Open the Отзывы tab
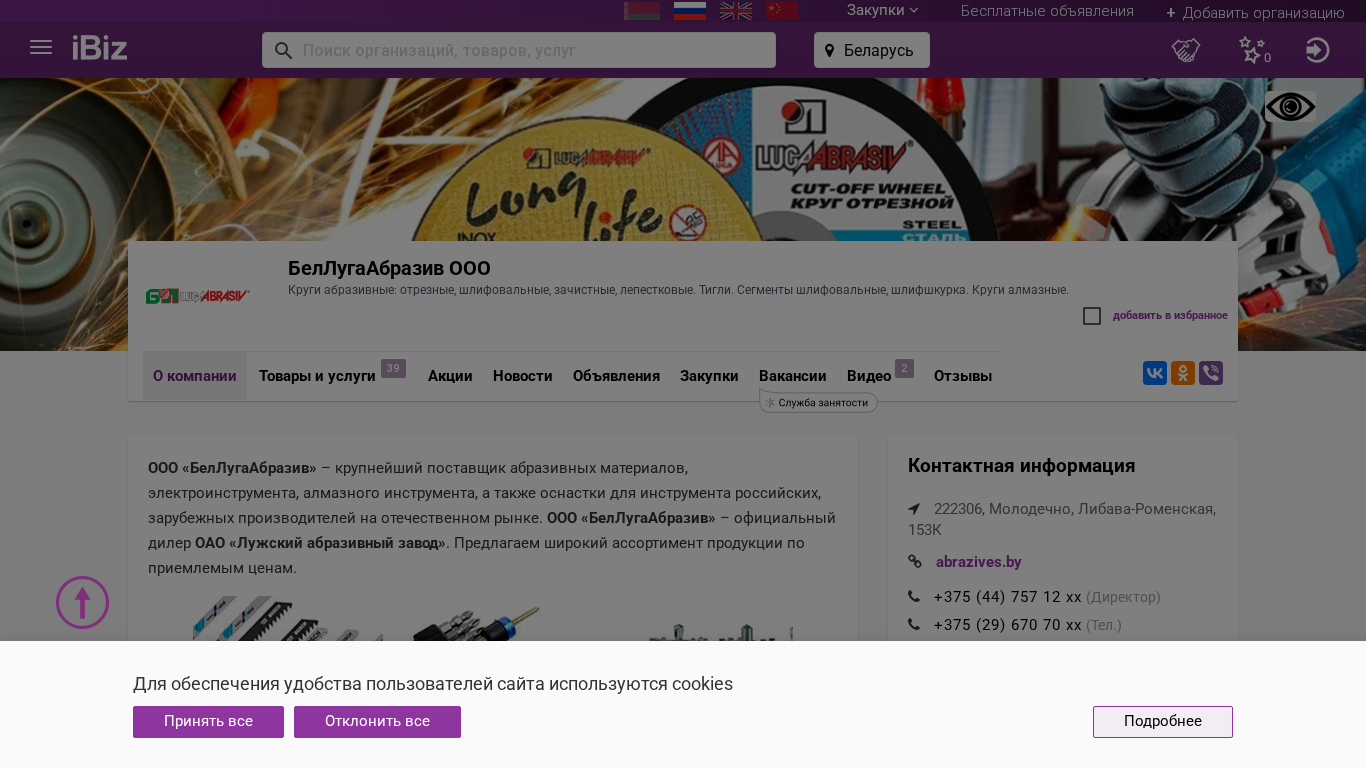The width and height of the screenshot is (1366, 768). tap(963, 376)
